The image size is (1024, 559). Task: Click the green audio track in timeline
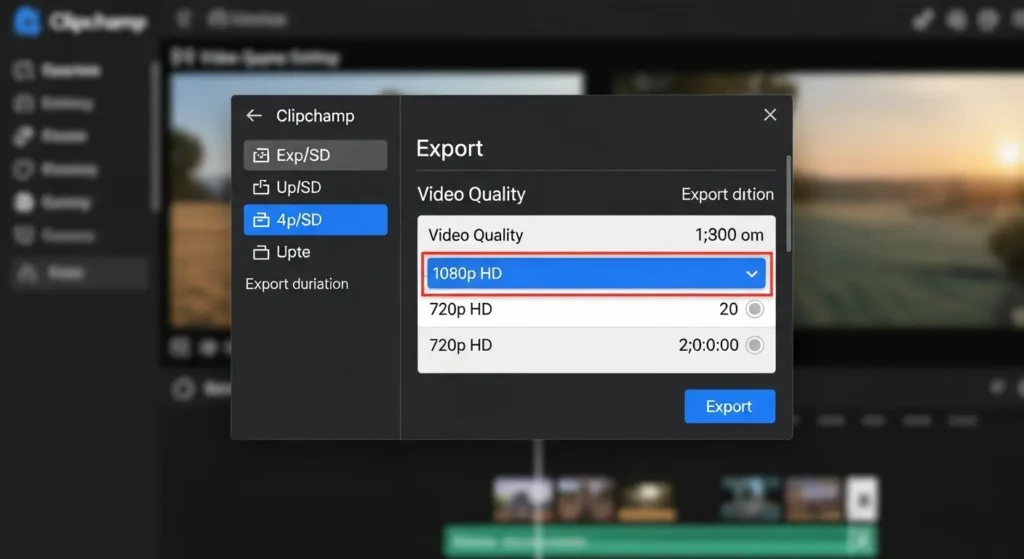tap(660, 541)
